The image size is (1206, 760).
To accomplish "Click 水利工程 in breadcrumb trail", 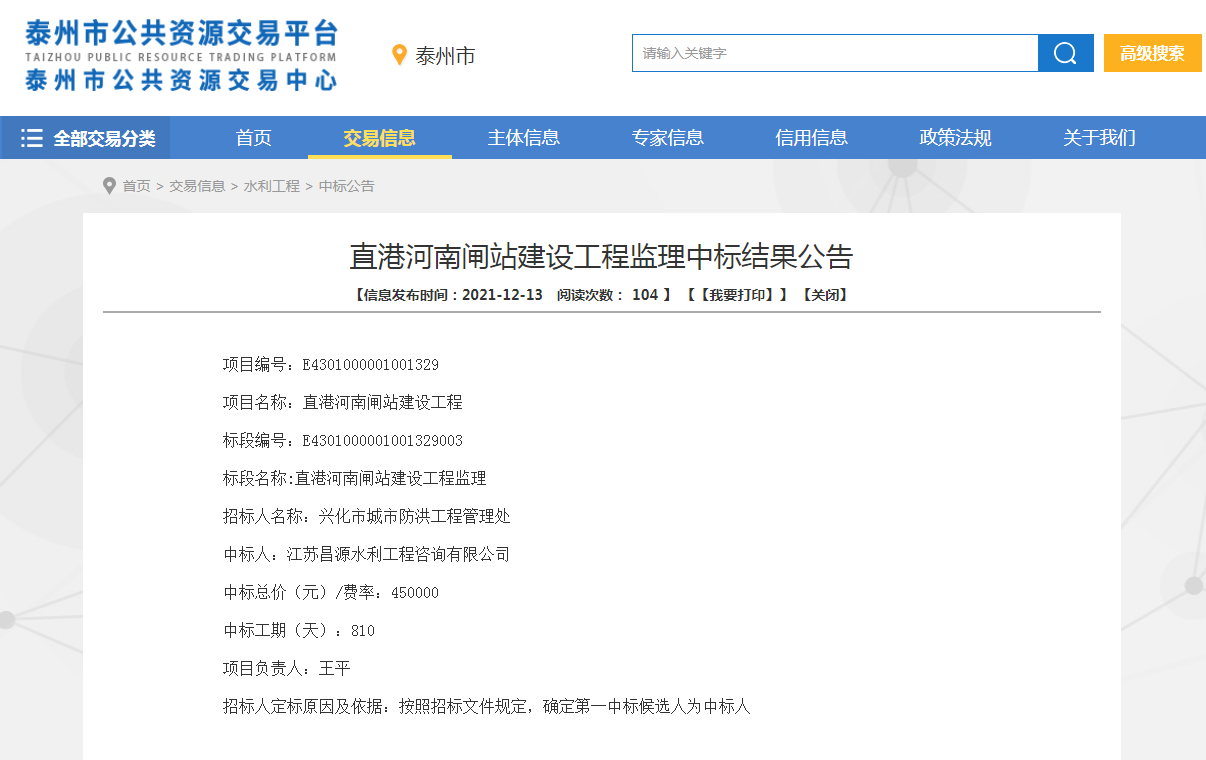I will point(272,186).
